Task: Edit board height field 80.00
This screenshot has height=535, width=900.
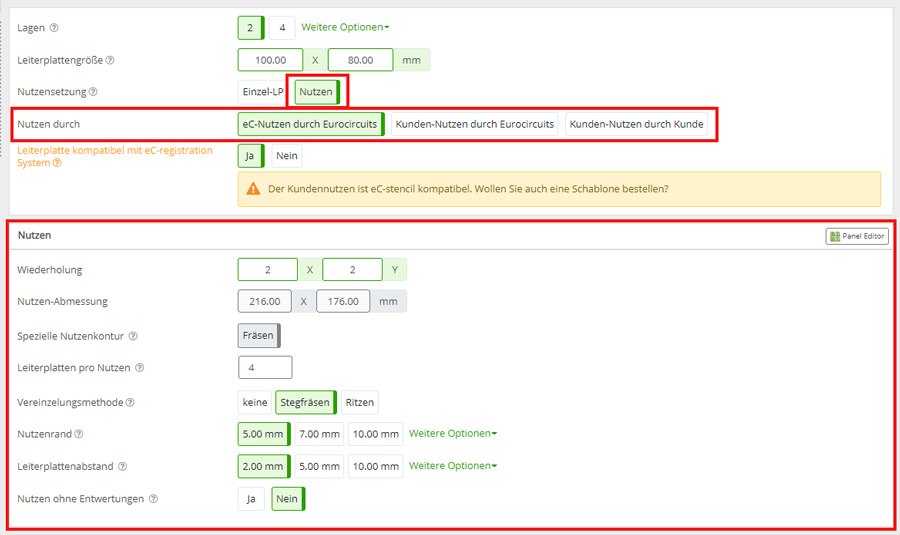Action: pyautogui.click(x=360, y=60)
